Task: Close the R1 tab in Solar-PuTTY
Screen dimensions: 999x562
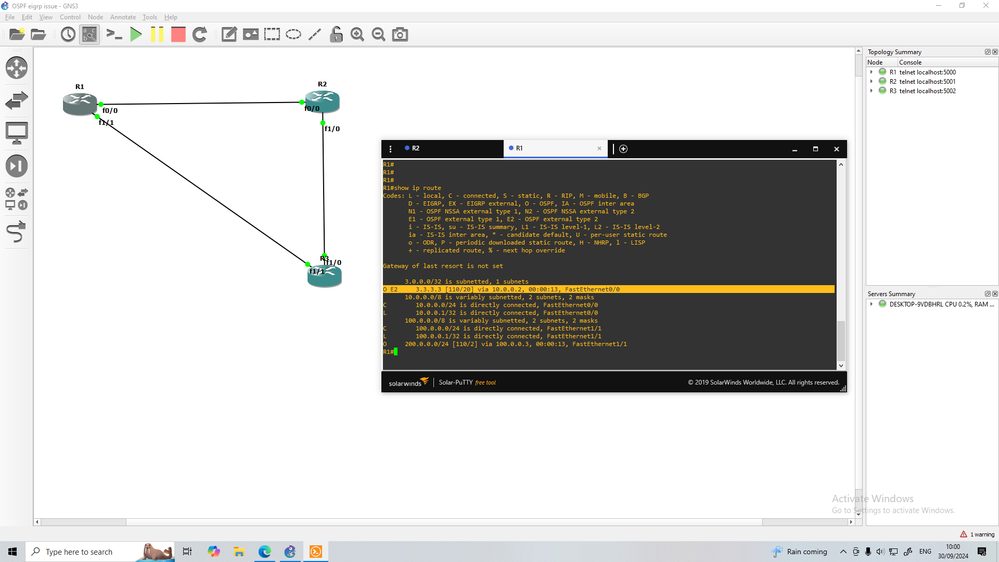Action: pos(599,148)
